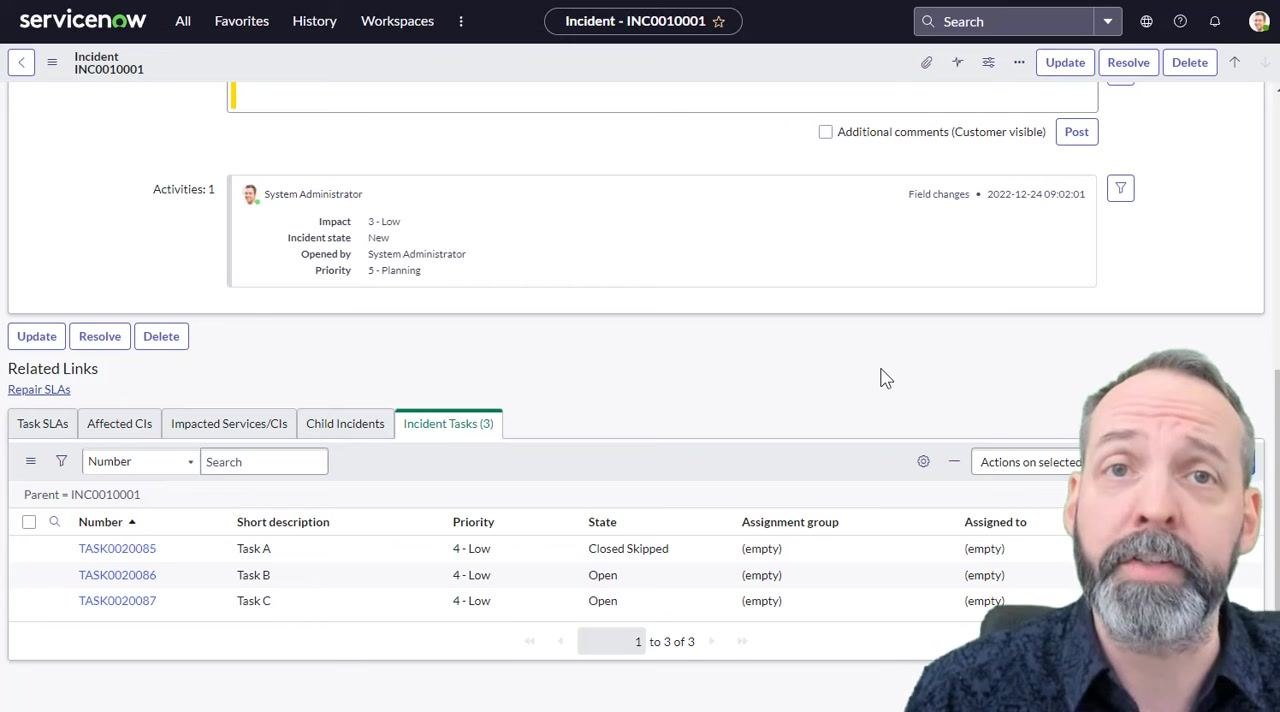The width and height of the screenshot is (1280, 712).
Task: Click the page number field showing 1
Action: [611, 641]
